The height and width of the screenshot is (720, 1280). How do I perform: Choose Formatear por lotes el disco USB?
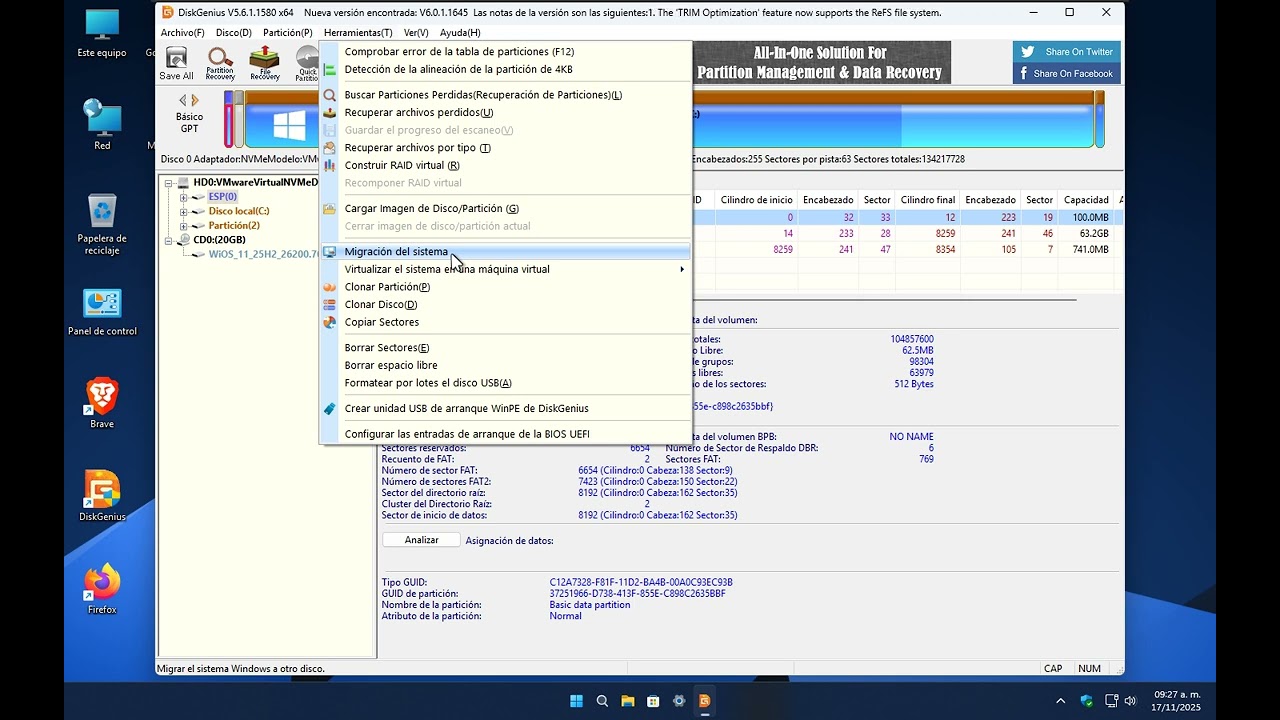click(x=505, y=383)
